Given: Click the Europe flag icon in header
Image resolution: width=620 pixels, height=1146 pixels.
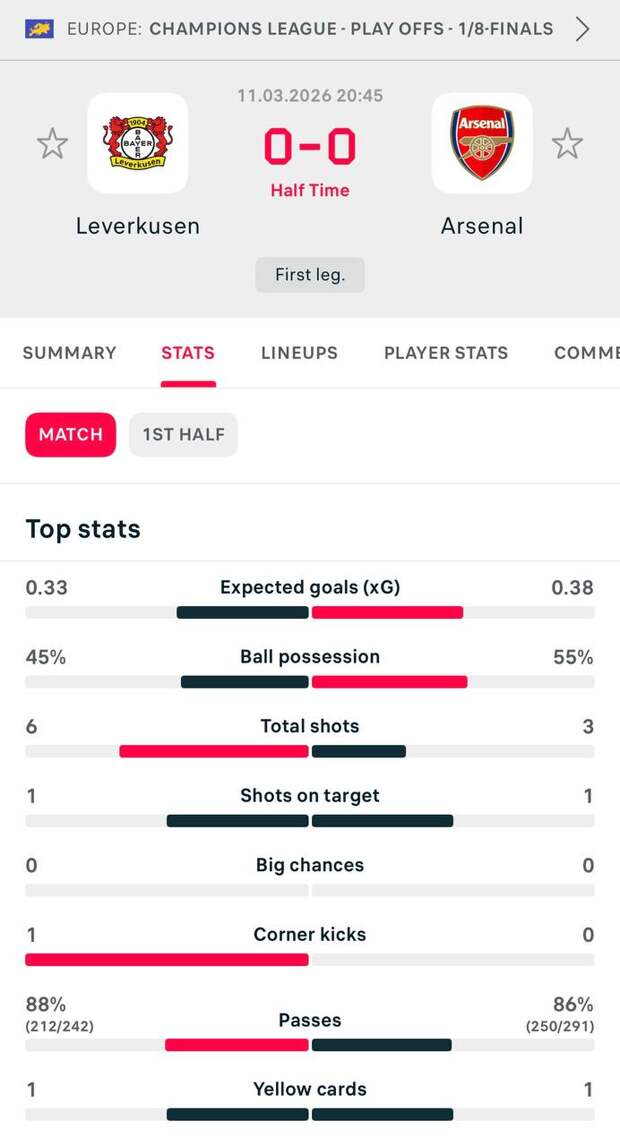Looking at the screenshot, I should pos(40,28).
